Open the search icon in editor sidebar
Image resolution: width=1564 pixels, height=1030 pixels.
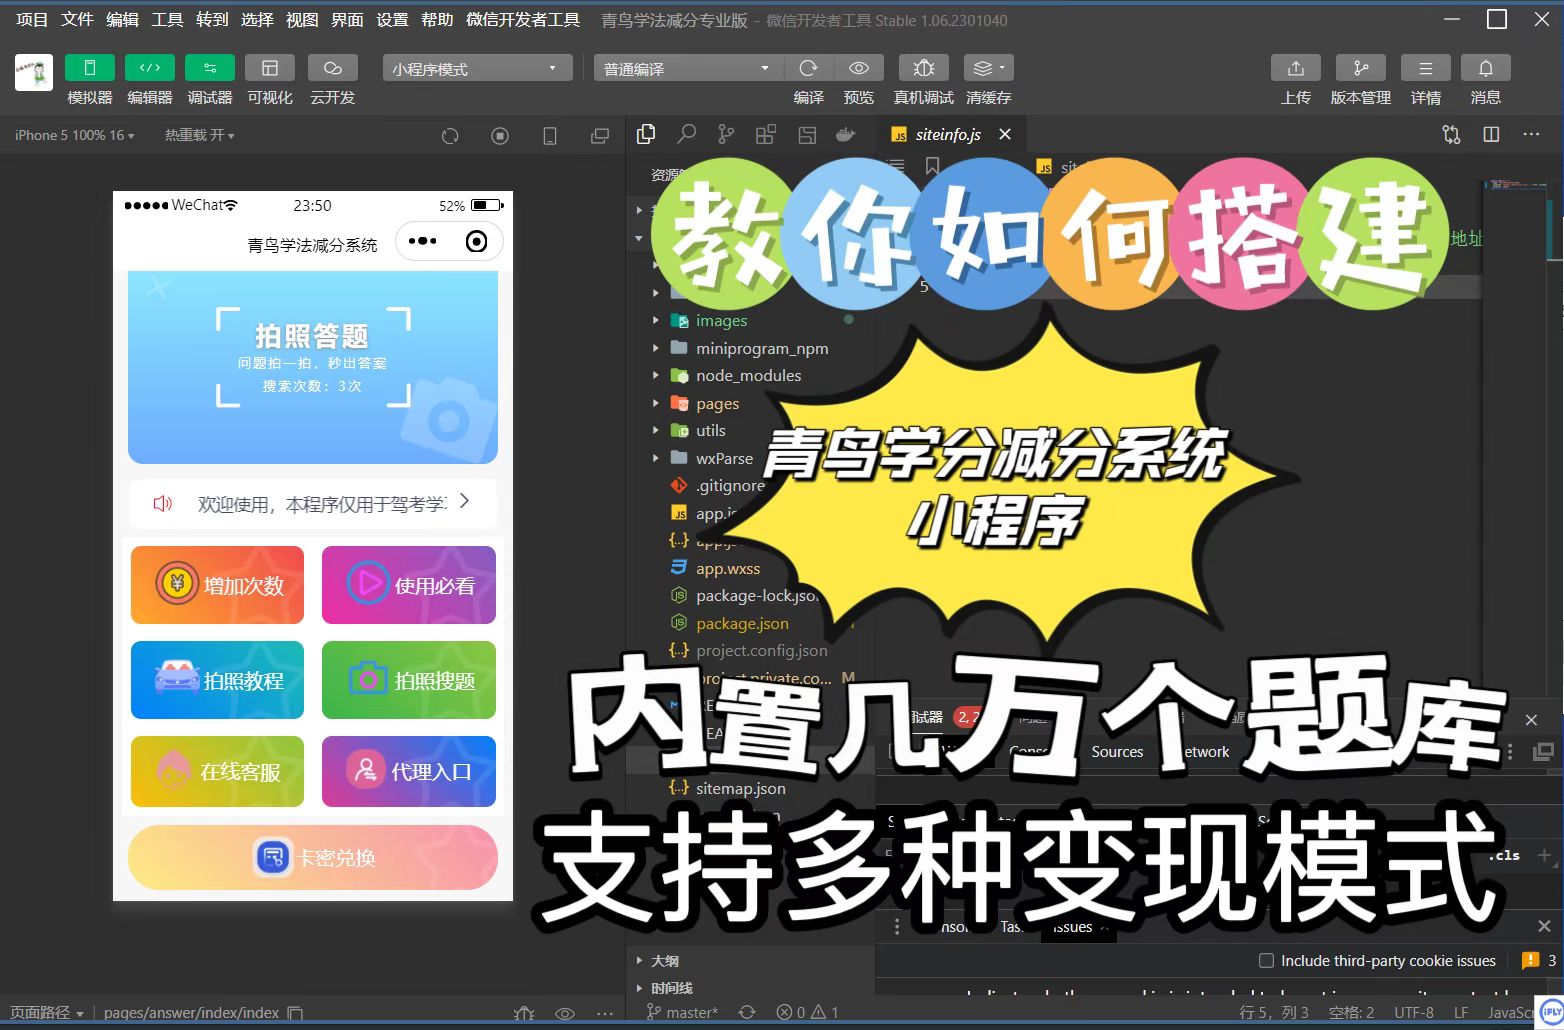pos(687,134)
